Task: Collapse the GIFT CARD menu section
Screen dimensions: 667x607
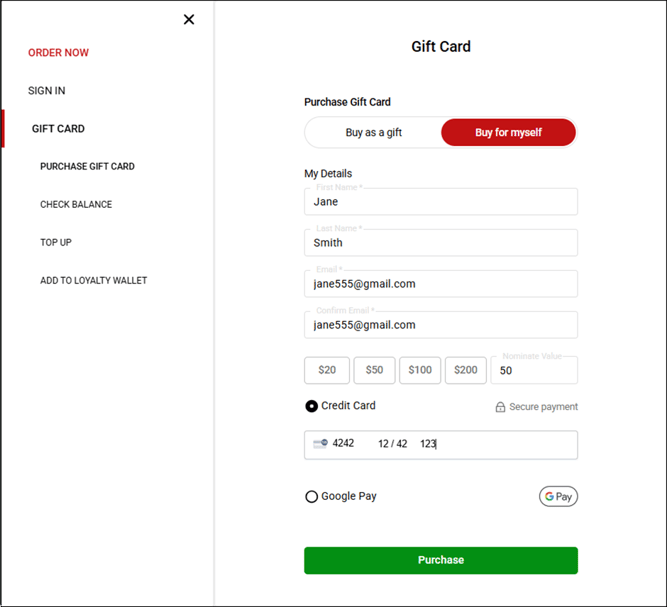Action: coord(58,129)
